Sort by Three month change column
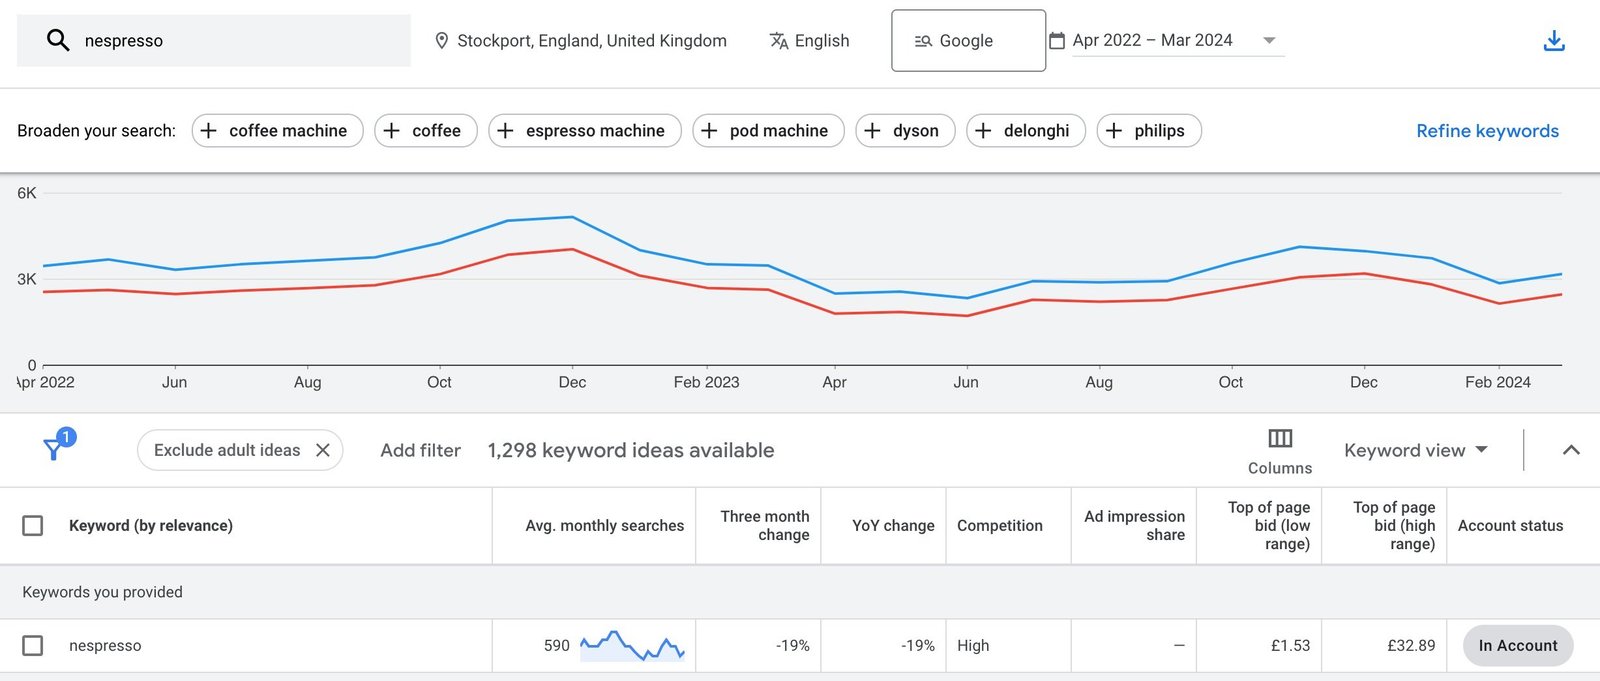This screenshot has width=1600, height=681. coord(765,526)
